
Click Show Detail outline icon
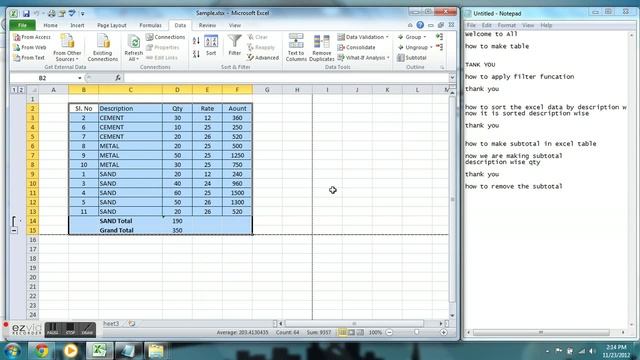coord(439,37)
